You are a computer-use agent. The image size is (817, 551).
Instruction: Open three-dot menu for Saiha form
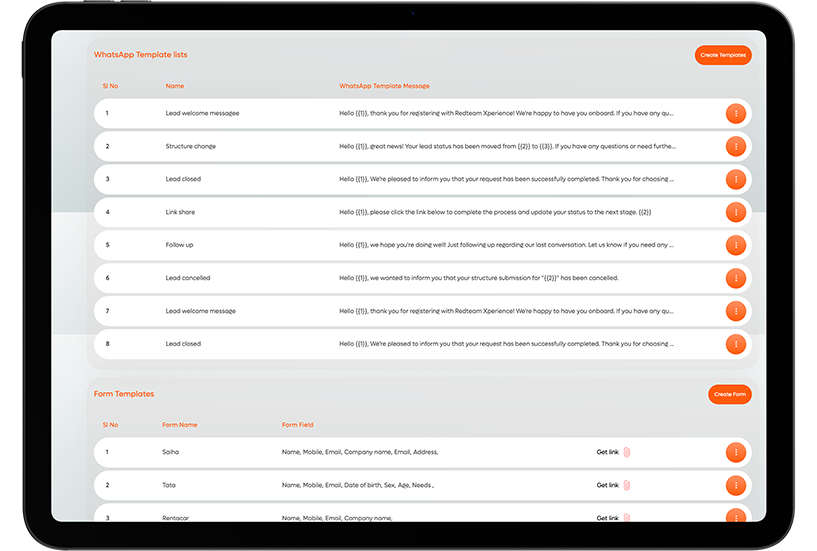pyautogui.click(x=736, y=452)
